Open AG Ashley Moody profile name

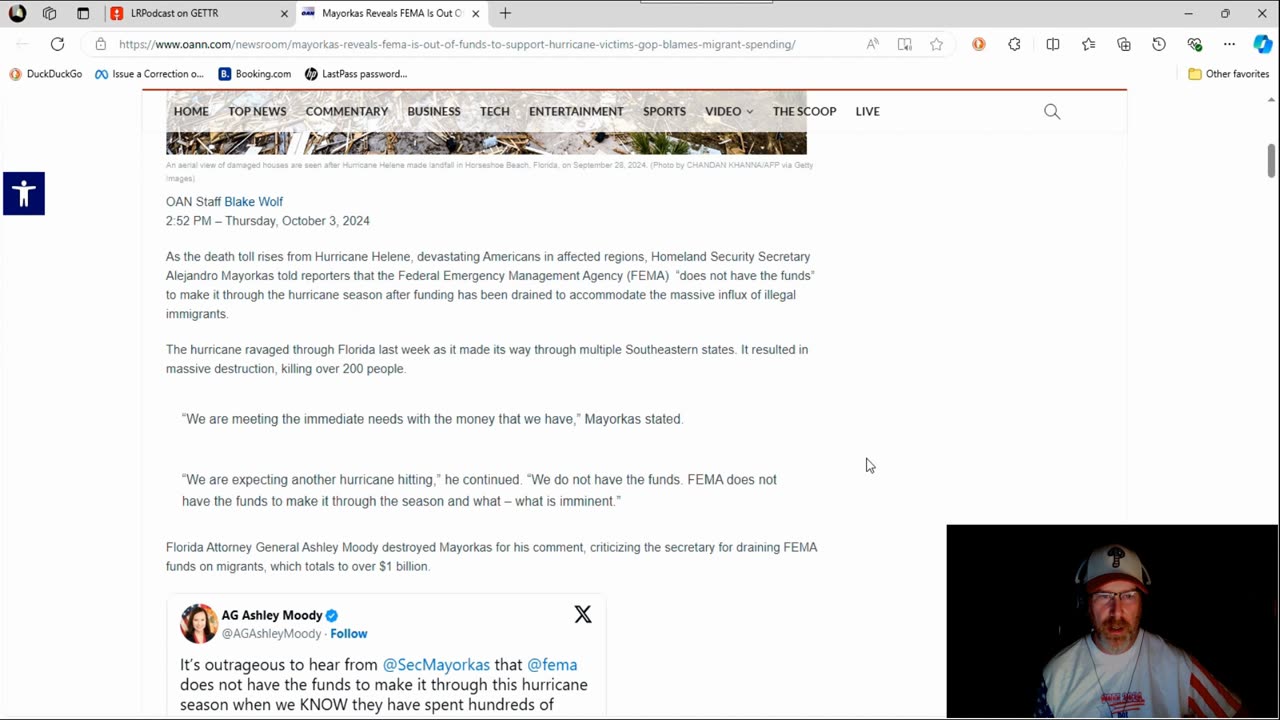point(272,615)
